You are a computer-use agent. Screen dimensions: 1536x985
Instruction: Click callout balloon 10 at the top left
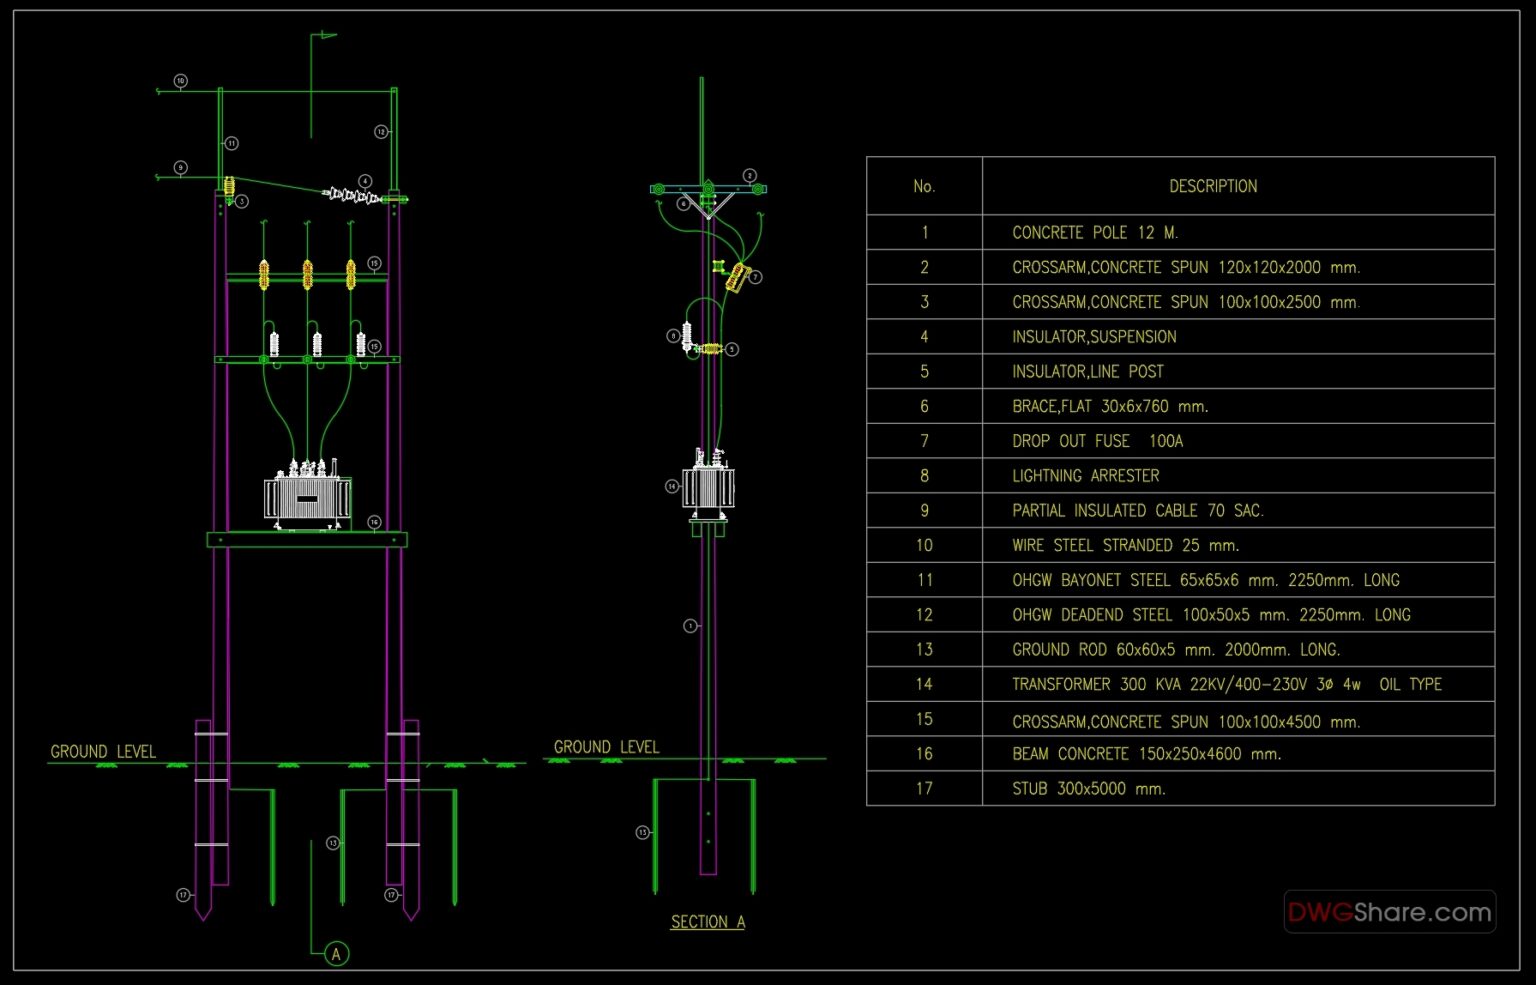[180, 79]
